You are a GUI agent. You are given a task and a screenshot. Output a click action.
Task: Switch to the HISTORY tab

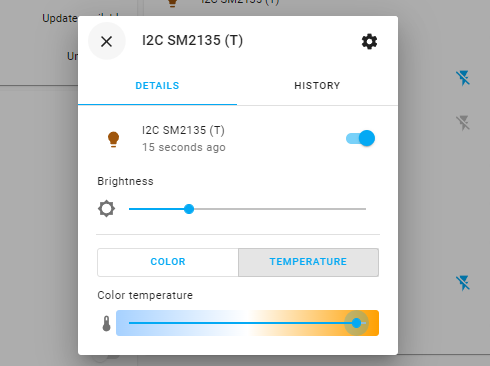click(x=317, y=86)
